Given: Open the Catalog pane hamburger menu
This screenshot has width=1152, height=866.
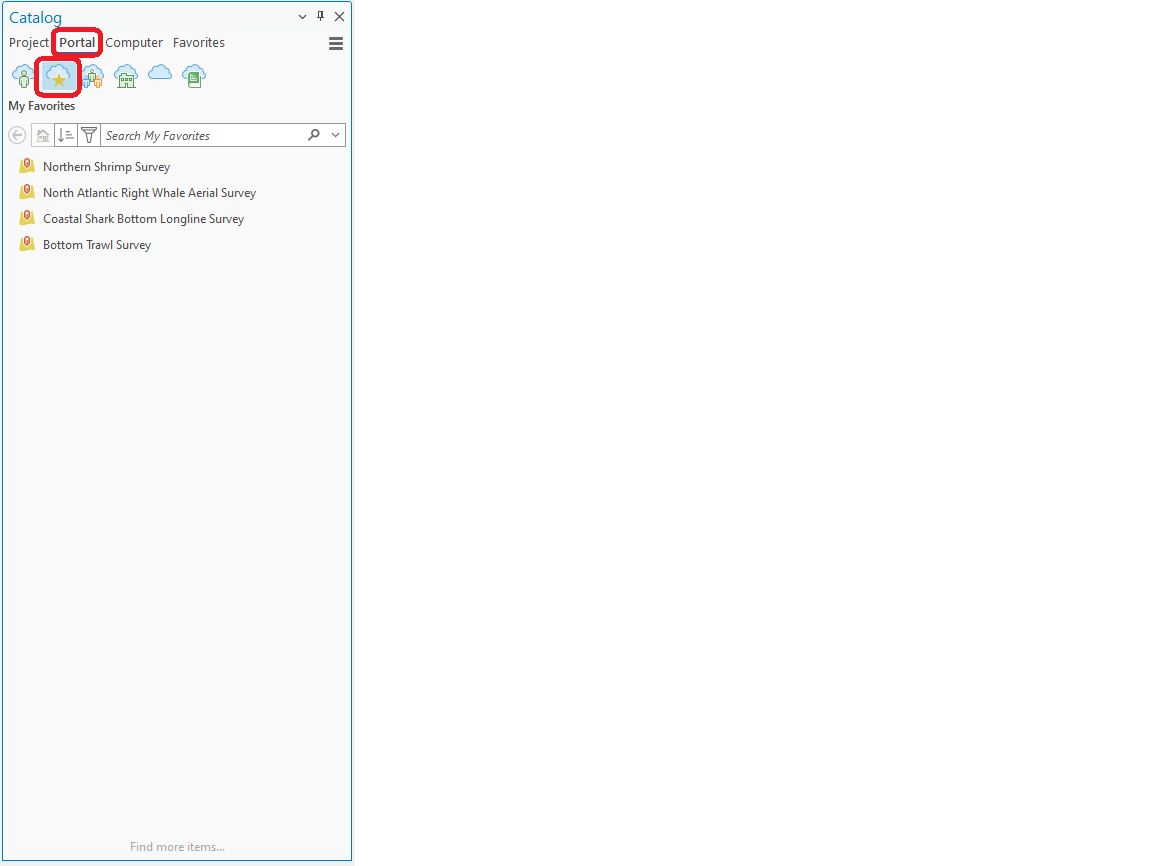Looking at the screenshot, I should [336, 43].
